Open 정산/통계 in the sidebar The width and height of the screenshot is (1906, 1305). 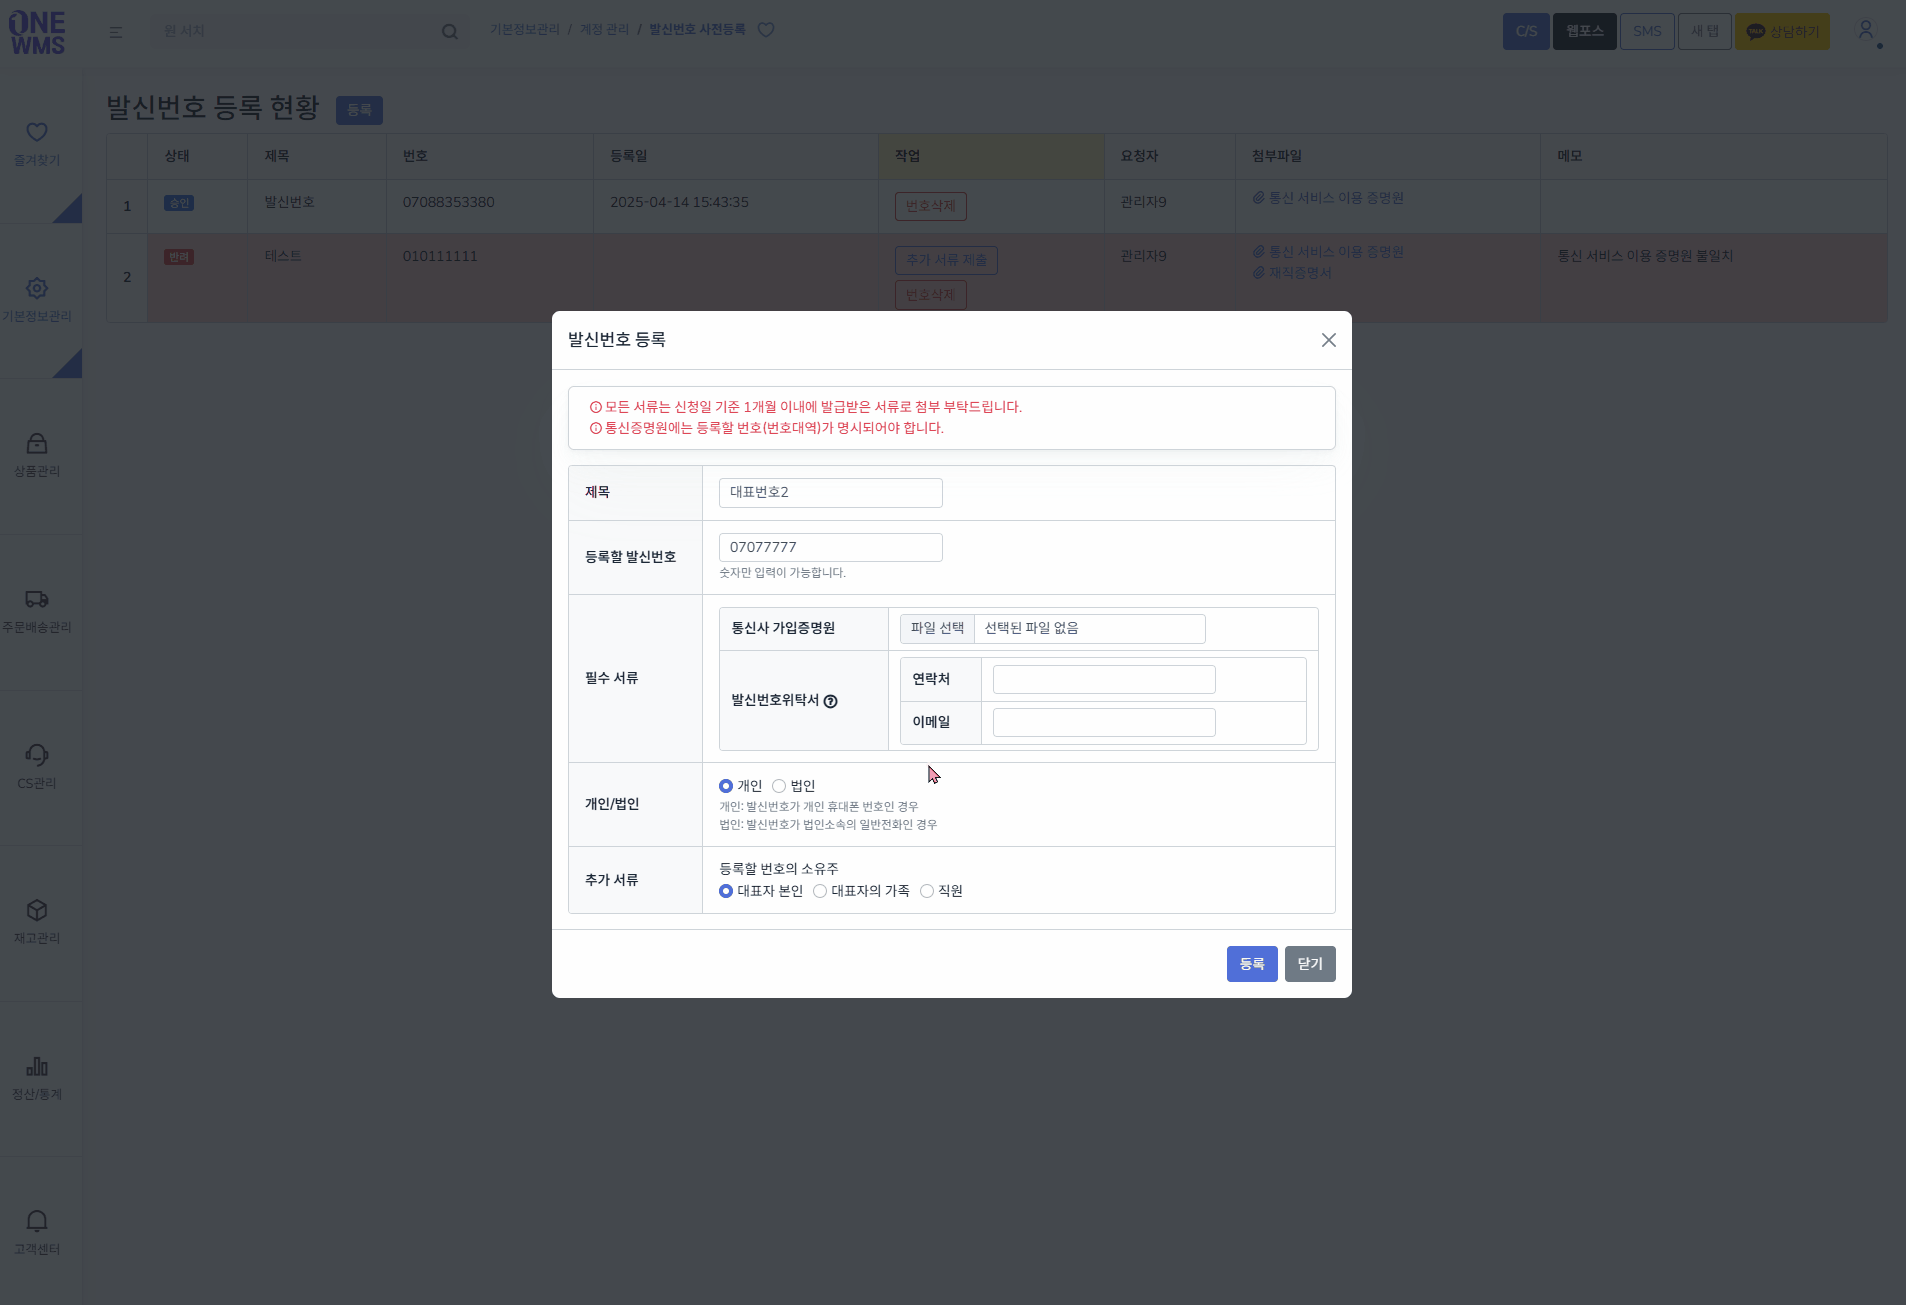37,1078
